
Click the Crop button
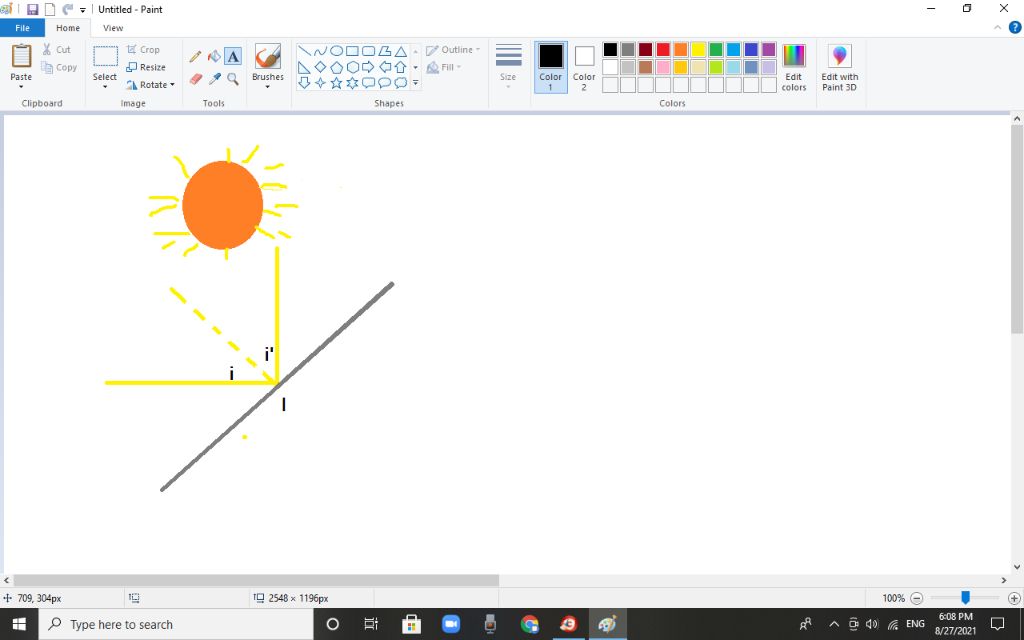(x=143, y=50)
